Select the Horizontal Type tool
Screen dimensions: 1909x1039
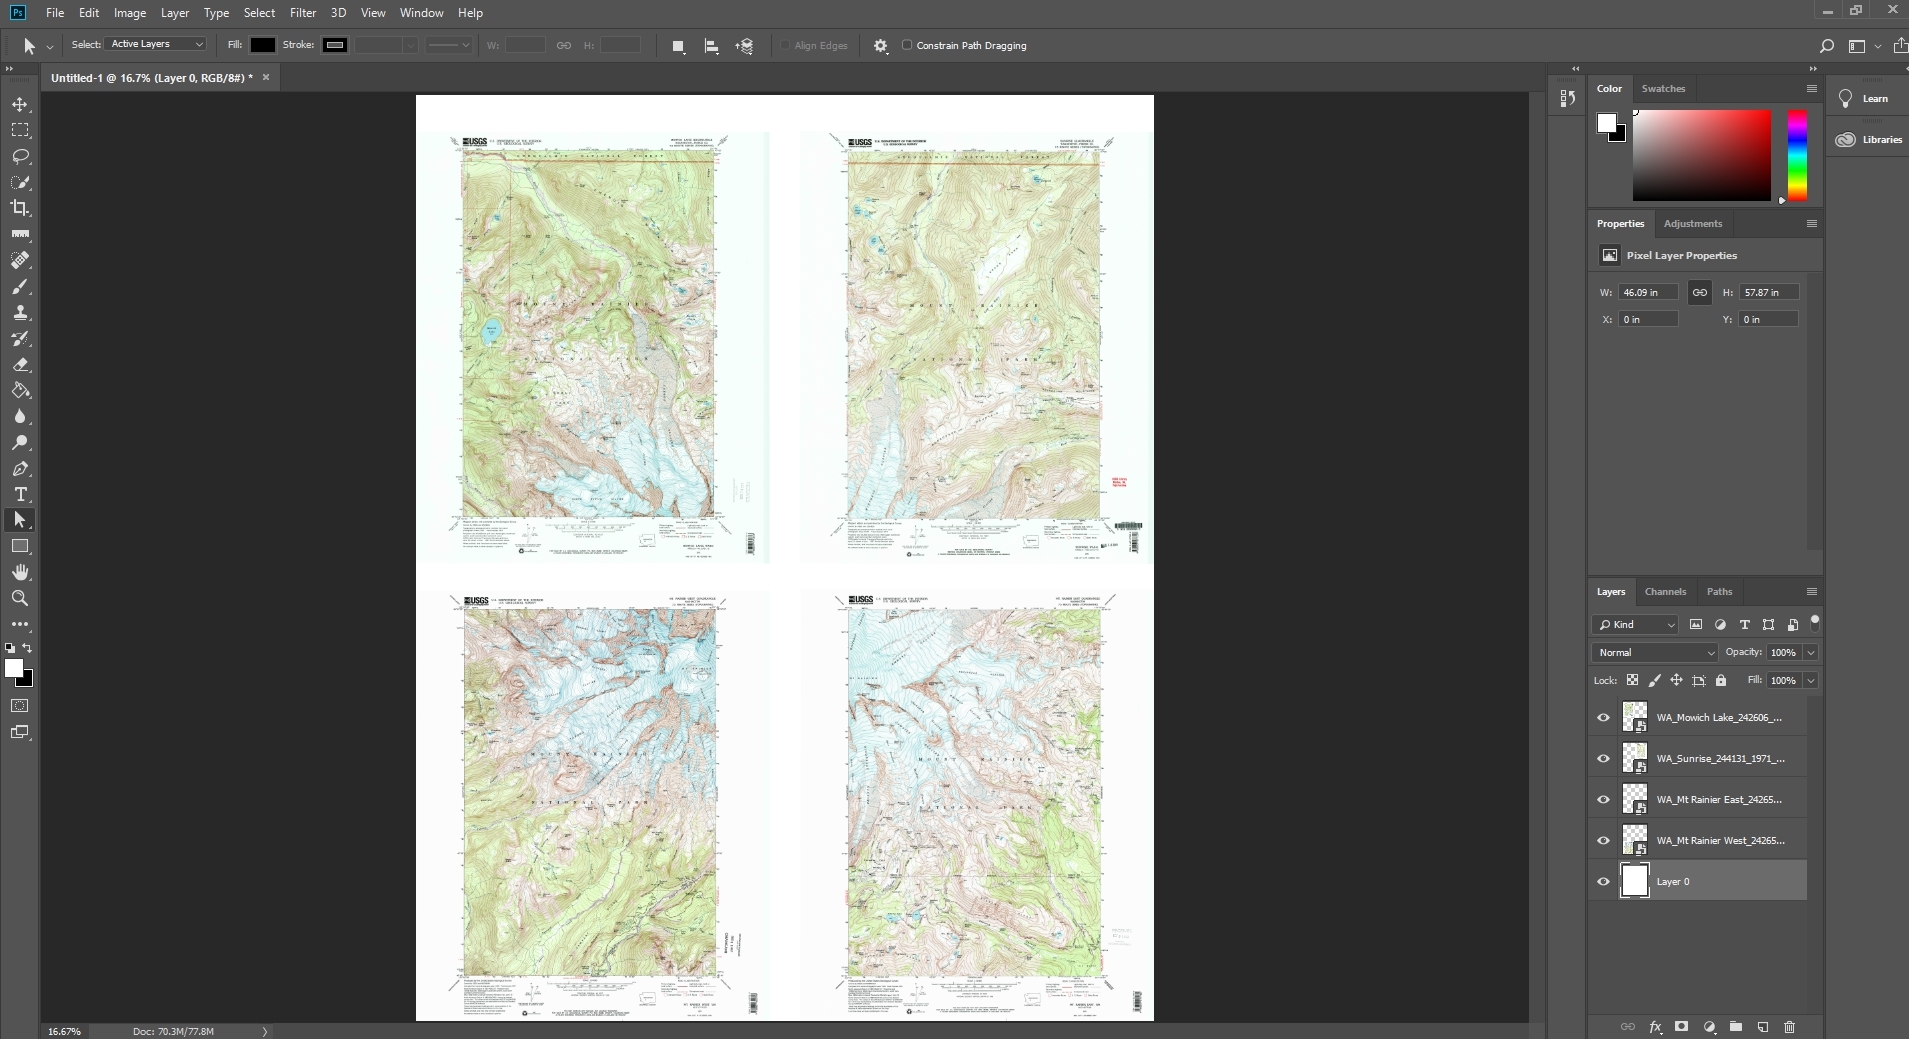click(x=20, y=494)
